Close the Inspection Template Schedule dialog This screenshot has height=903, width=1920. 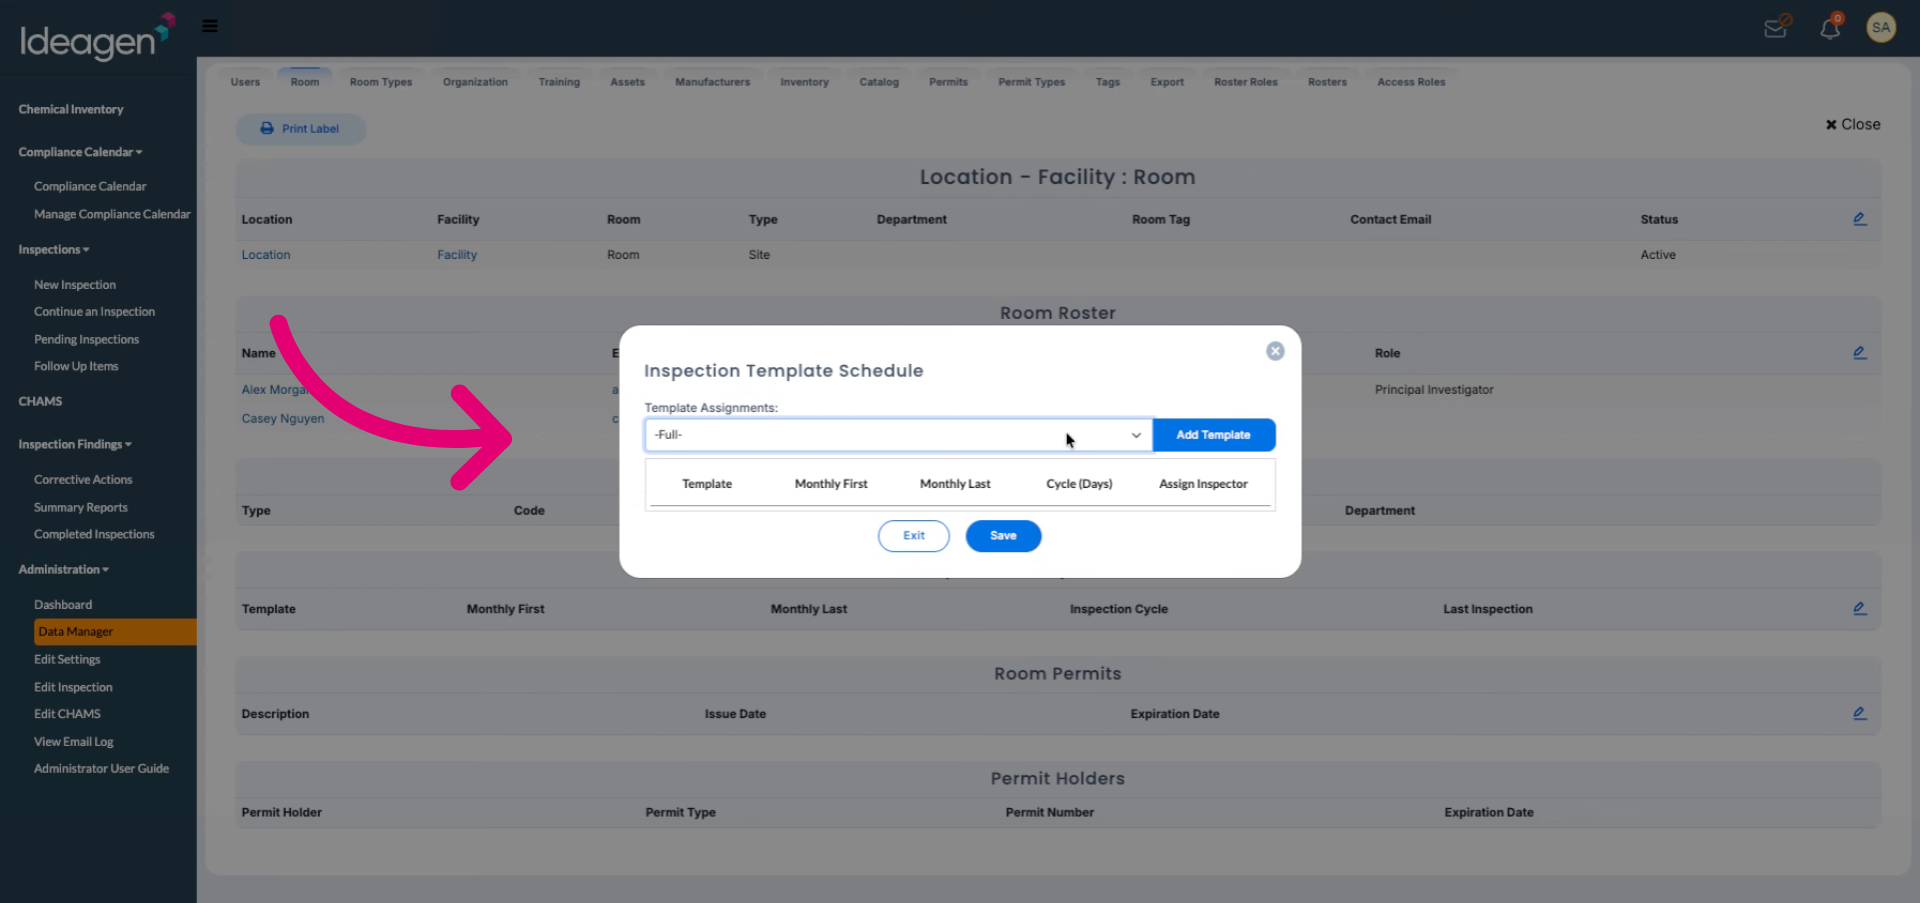(1275, 351)
